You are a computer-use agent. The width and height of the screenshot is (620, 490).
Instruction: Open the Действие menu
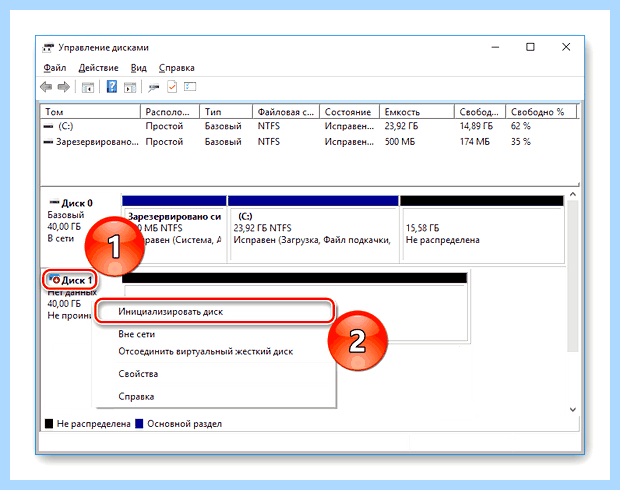(x=98, y=68)
